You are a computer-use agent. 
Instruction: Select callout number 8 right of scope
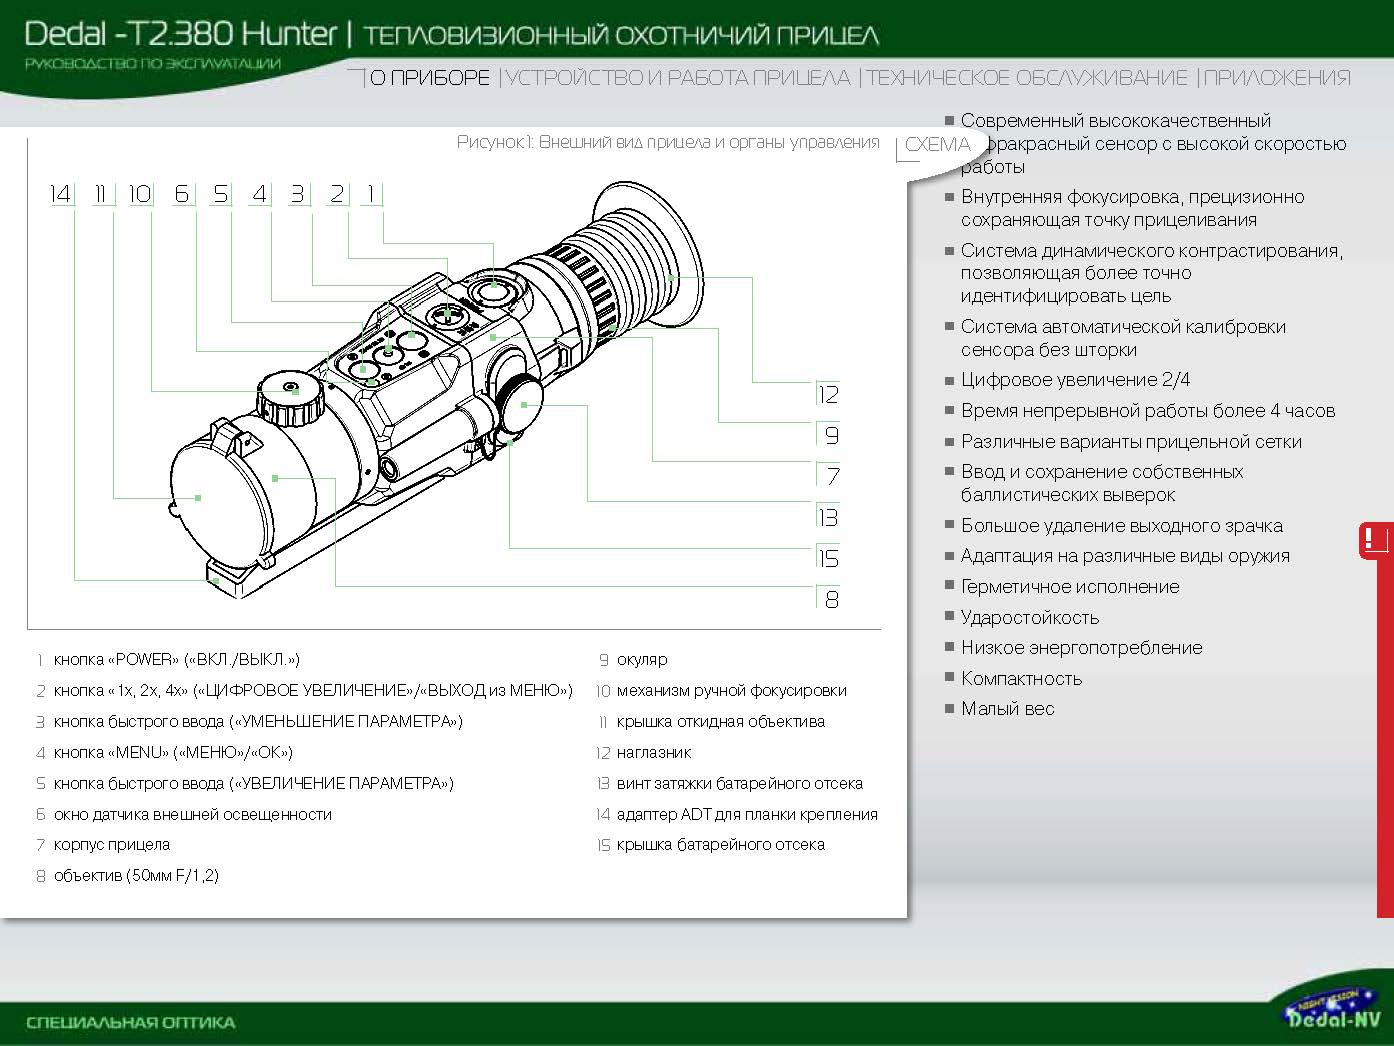click(x=832, y=599)
